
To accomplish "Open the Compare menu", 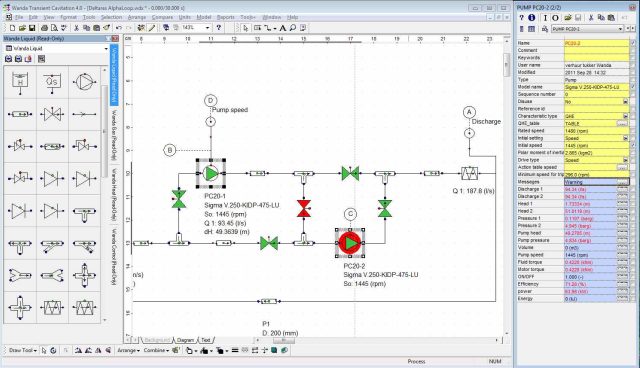I will 162,17.
